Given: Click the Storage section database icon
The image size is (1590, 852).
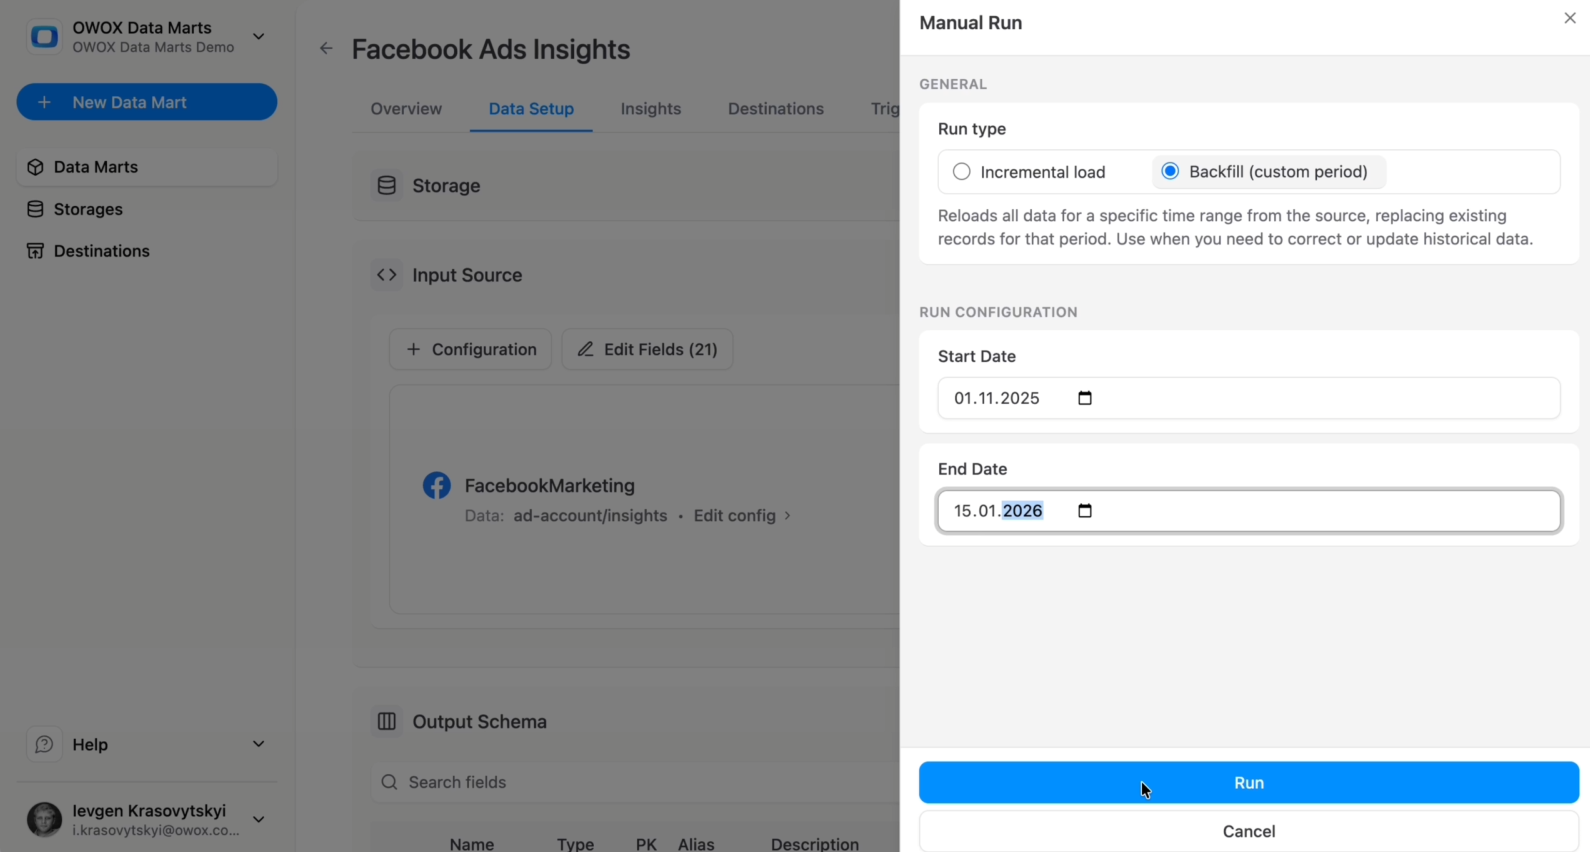Looking at the screenshot, I should coord(387,185).
